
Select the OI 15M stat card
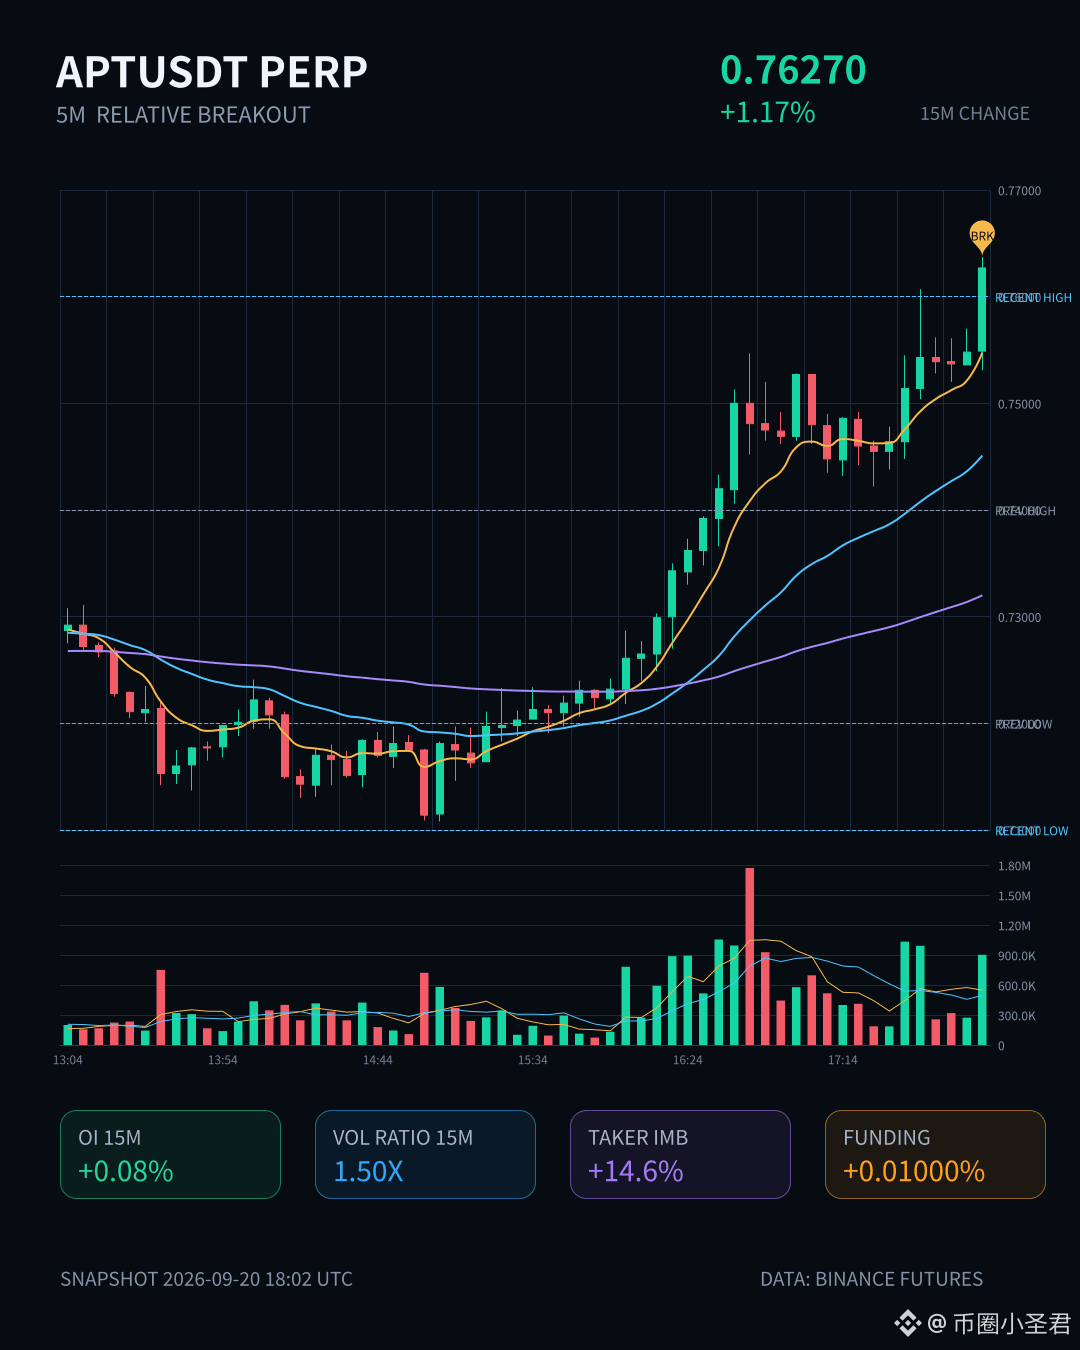click(x=170, y=1154)
